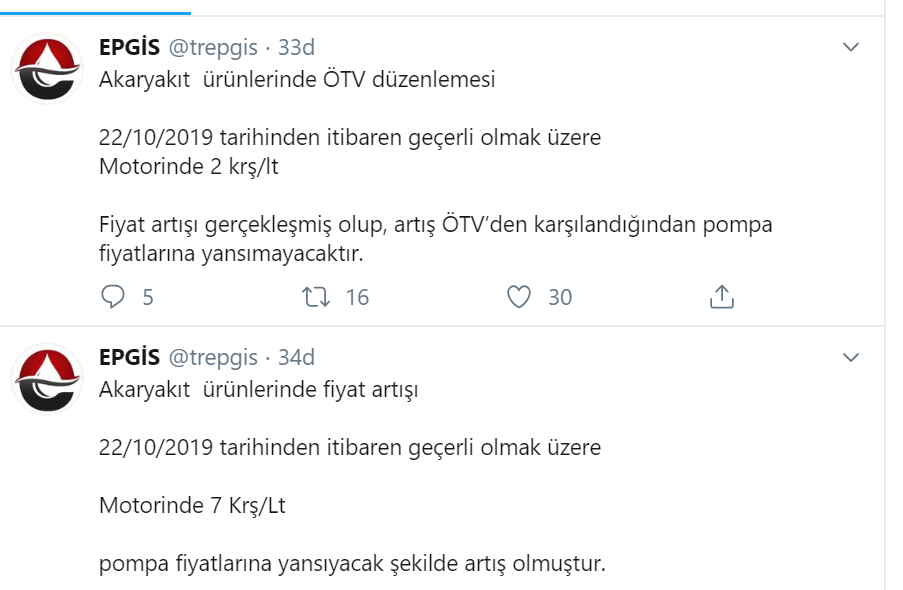
Task: Open EPGİS name link on first tweet
Action: pyautogui.click(x=130, y=47)
